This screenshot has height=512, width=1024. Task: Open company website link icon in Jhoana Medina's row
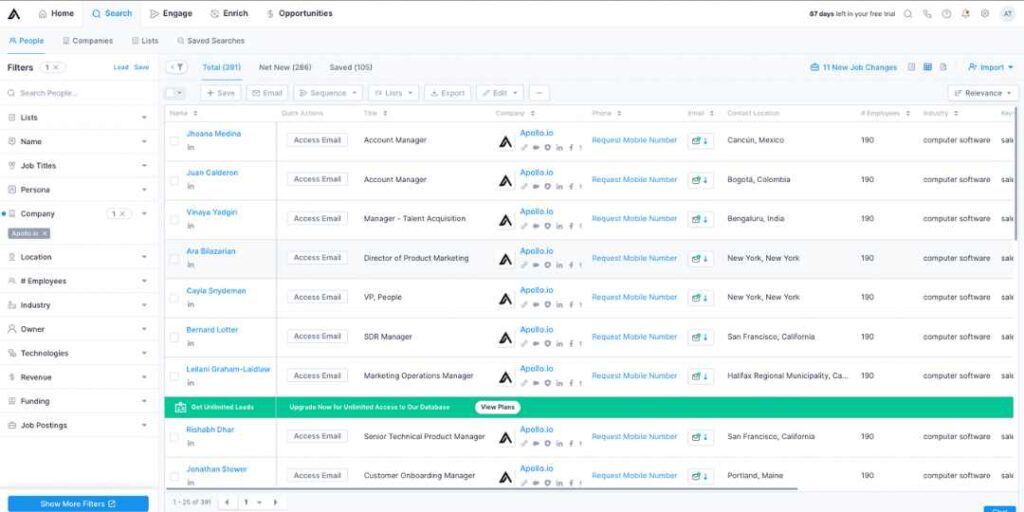[524, 148]
